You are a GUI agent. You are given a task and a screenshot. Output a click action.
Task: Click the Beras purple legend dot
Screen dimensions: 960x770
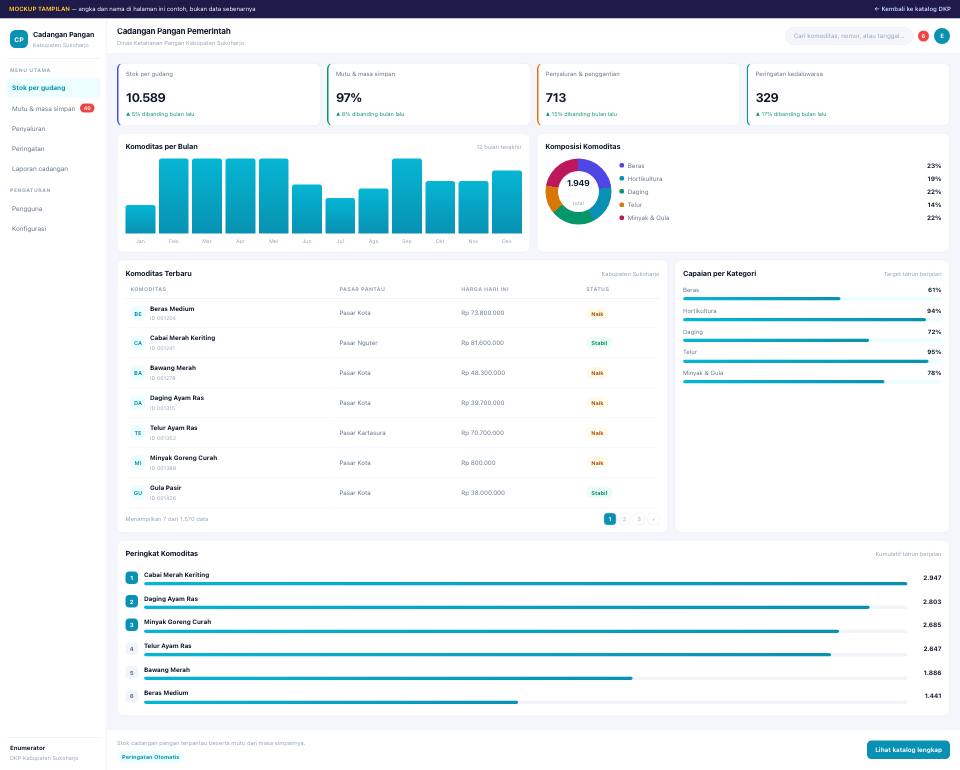pos(621,165)
